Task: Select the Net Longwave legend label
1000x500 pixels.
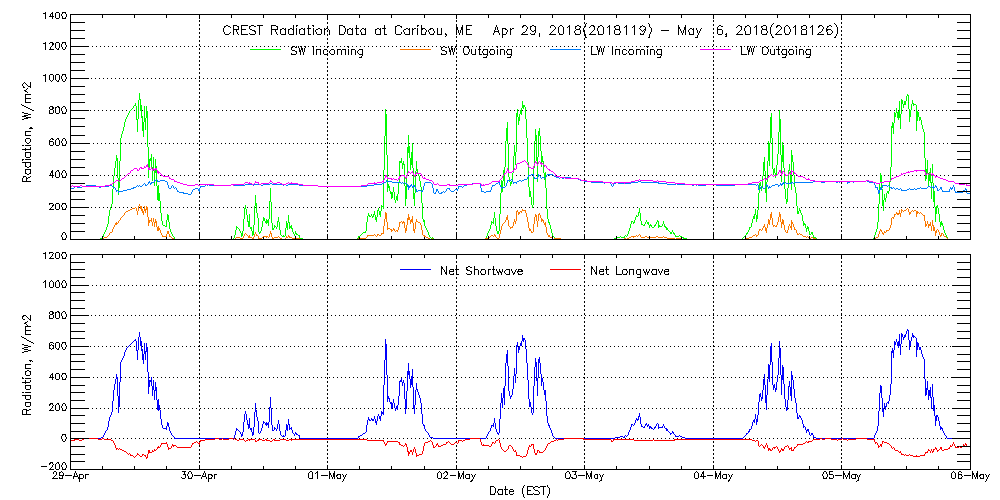Action: [x=628, y=271]
